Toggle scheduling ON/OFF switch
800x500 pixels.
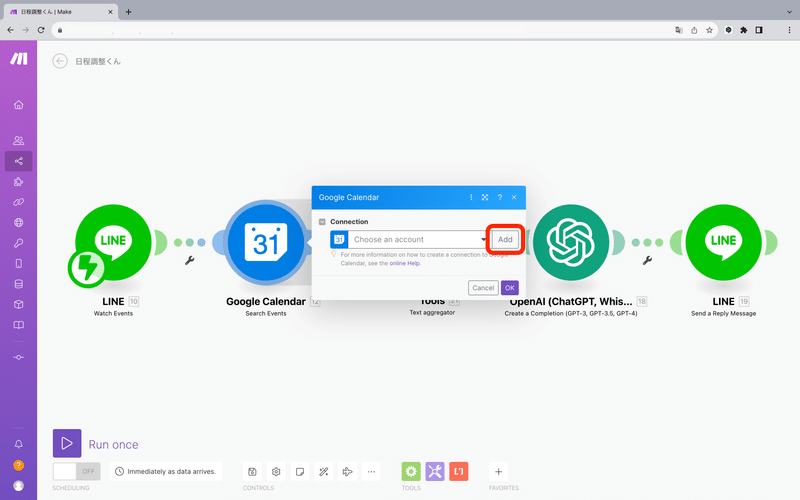(77, 471)
